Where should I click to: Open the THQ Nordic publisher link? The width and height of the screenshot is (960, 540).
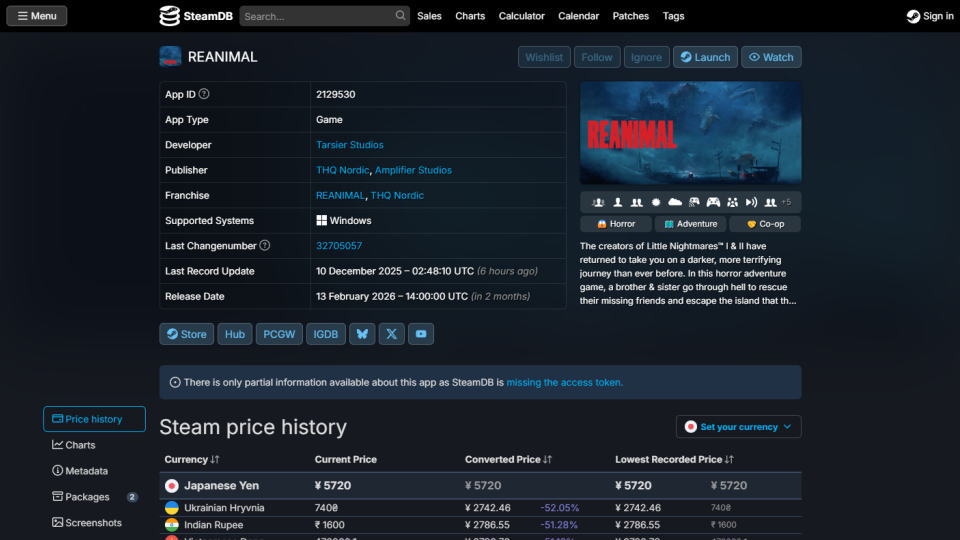tap(342, 170)
